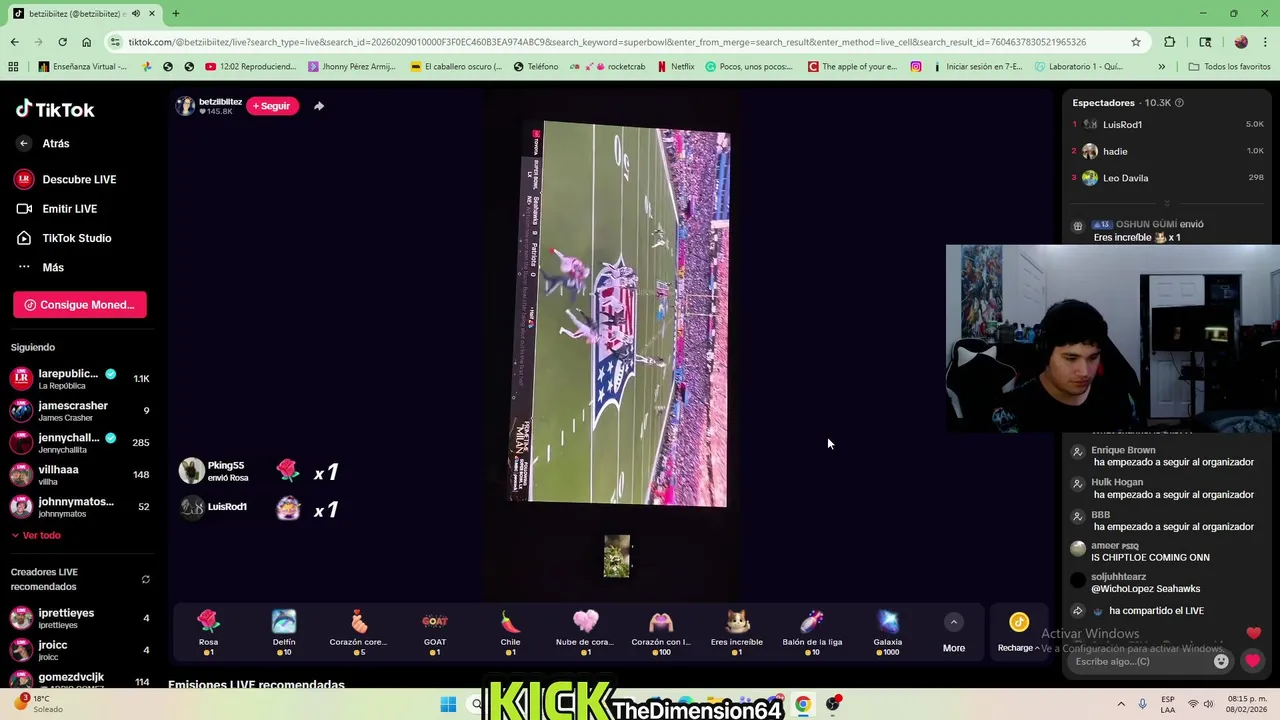Bookmark this page with star
This screenshot has height=720, width=1280.
[1136, 42]
